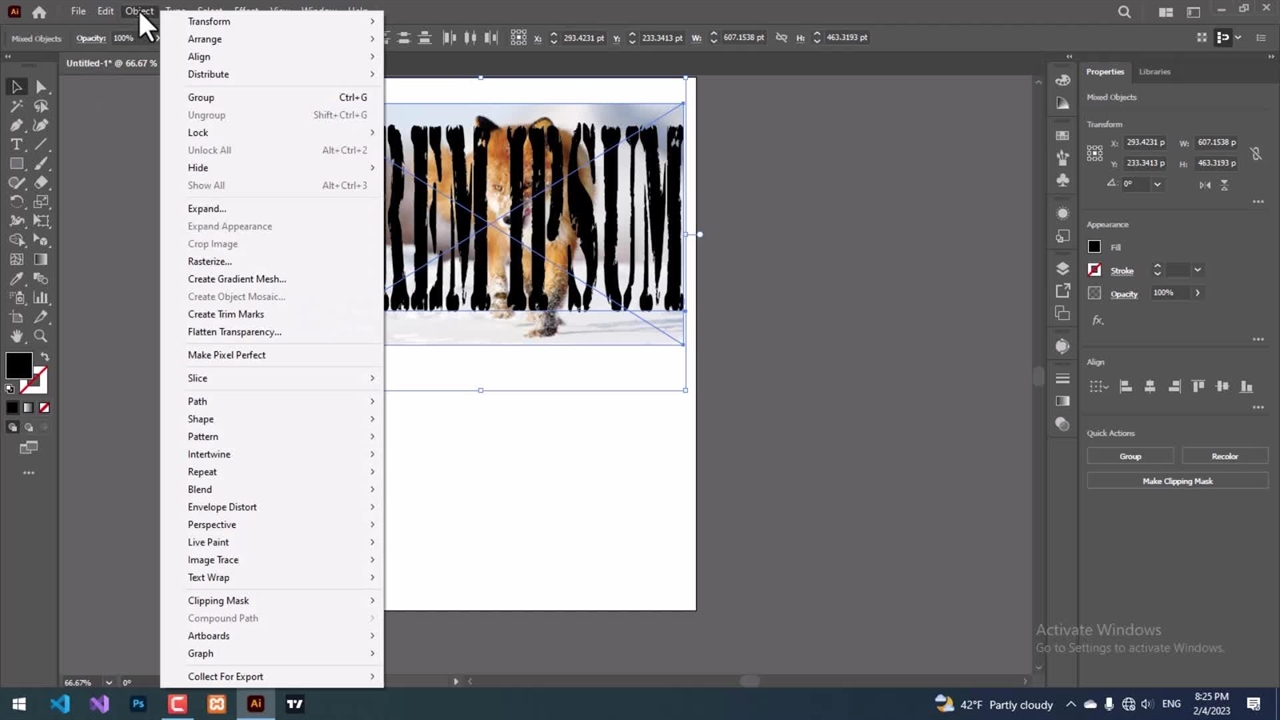The image size is (1280, 720).
Task: Click the Fill color swatch in Appearance
Action: (1094, 247)
